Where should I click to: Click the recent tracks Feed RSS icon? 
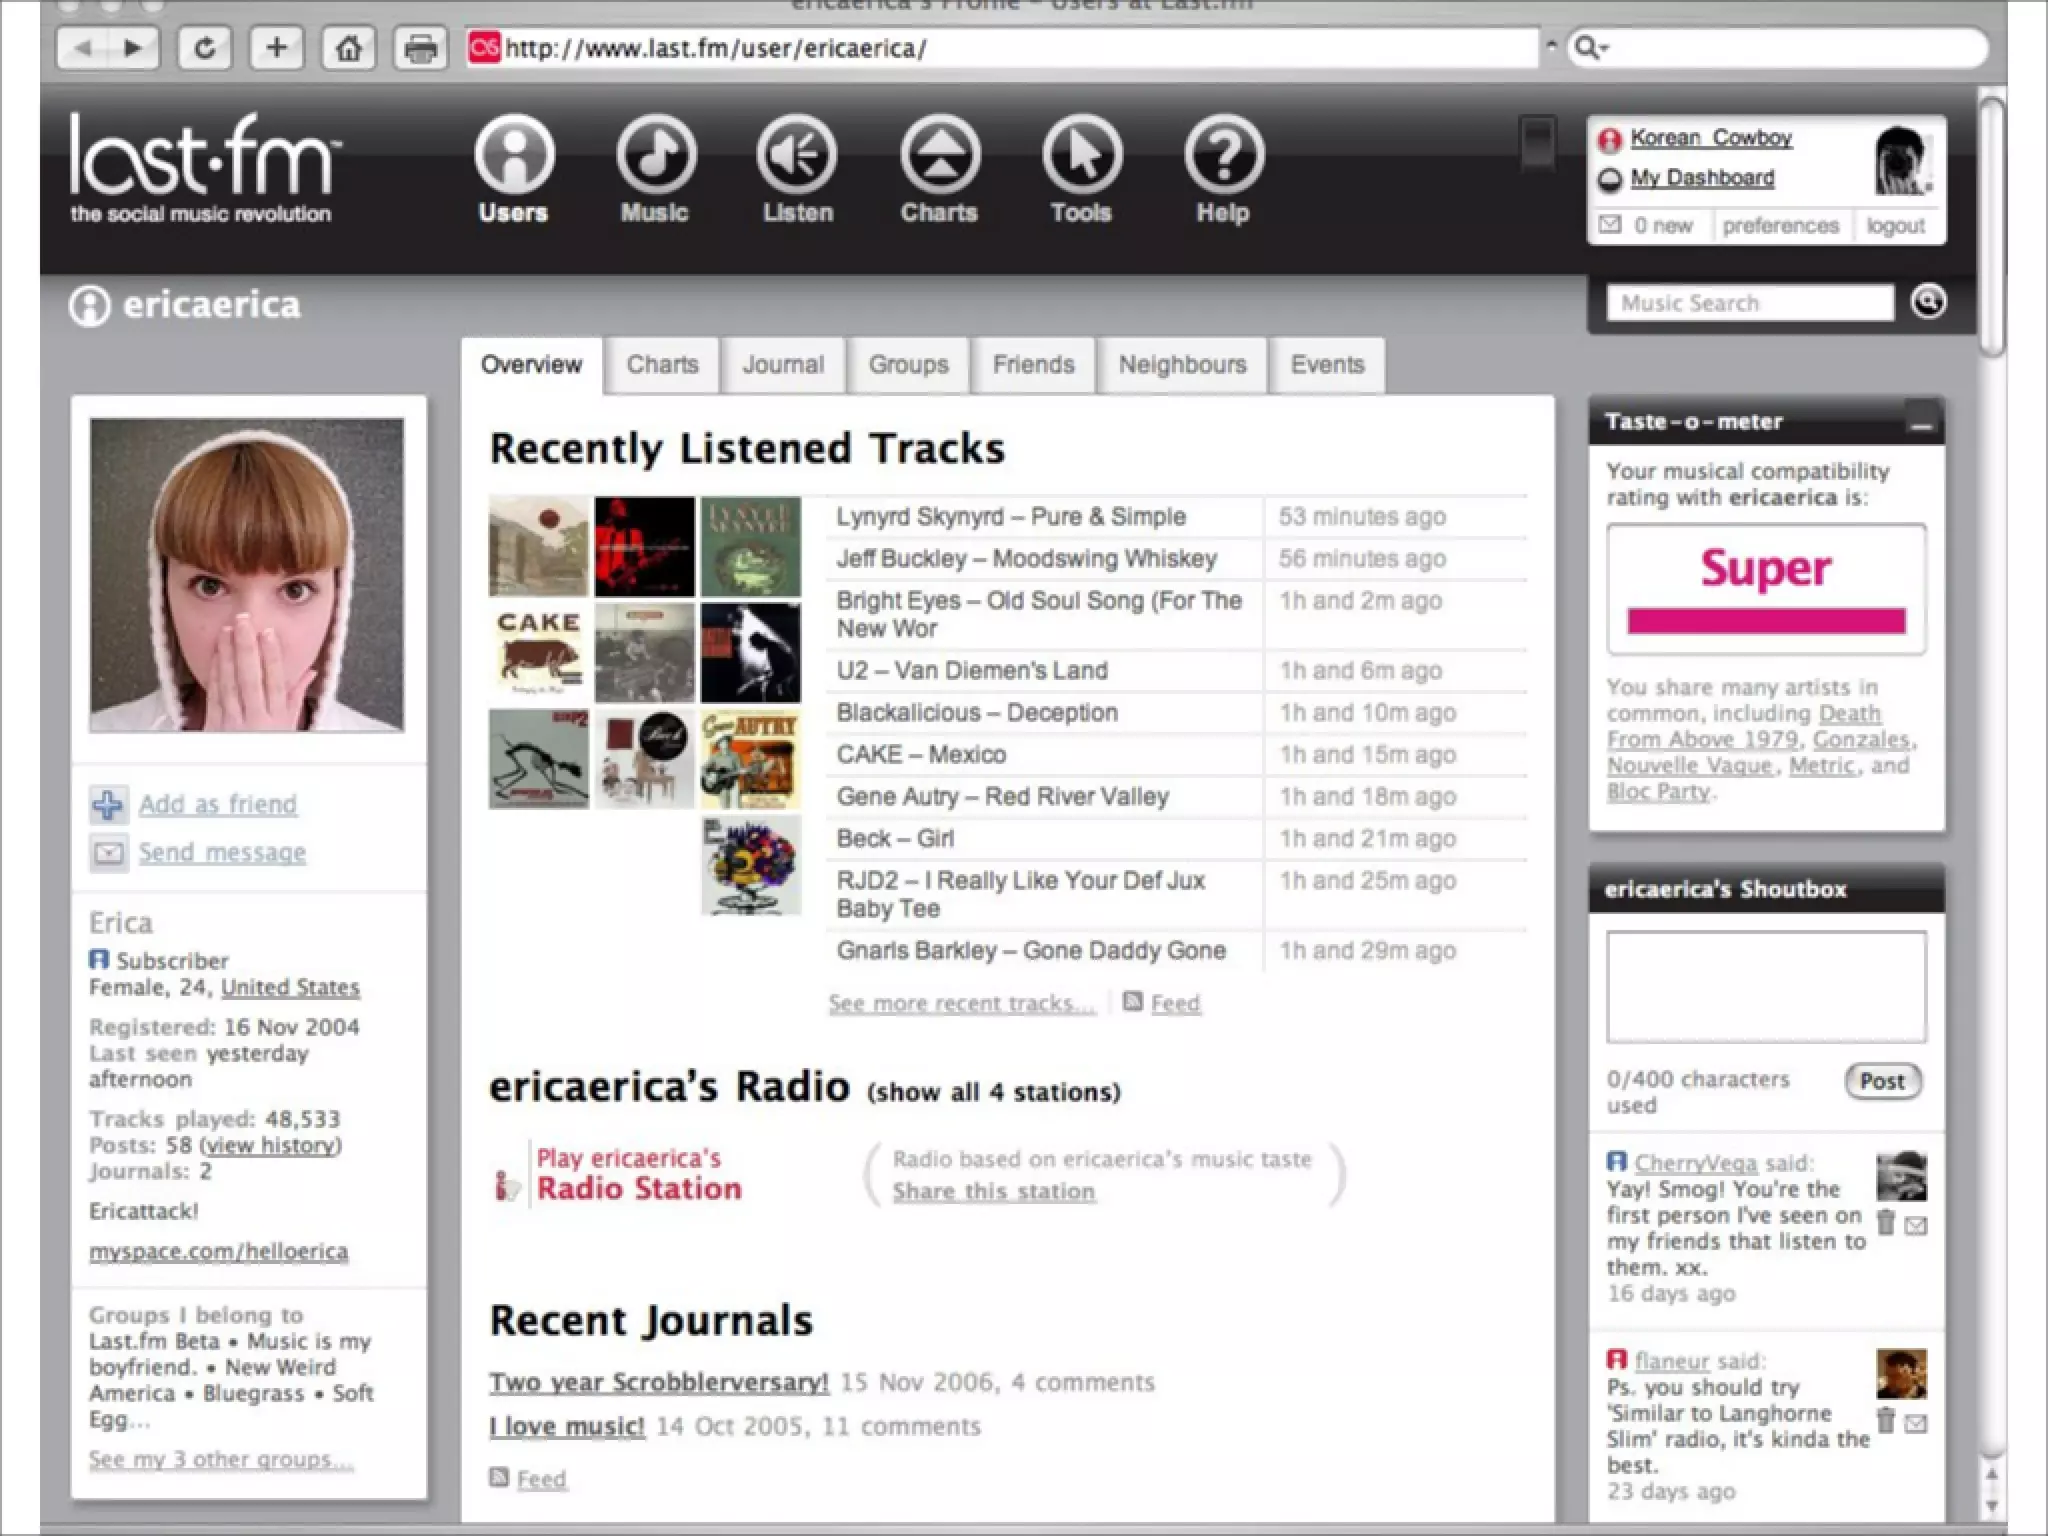tap(1133, 1001)
